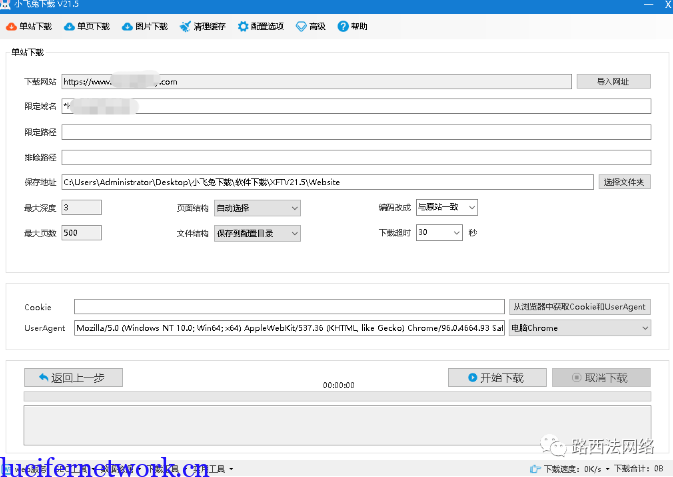Click the 返回上一步 back button

73,378
